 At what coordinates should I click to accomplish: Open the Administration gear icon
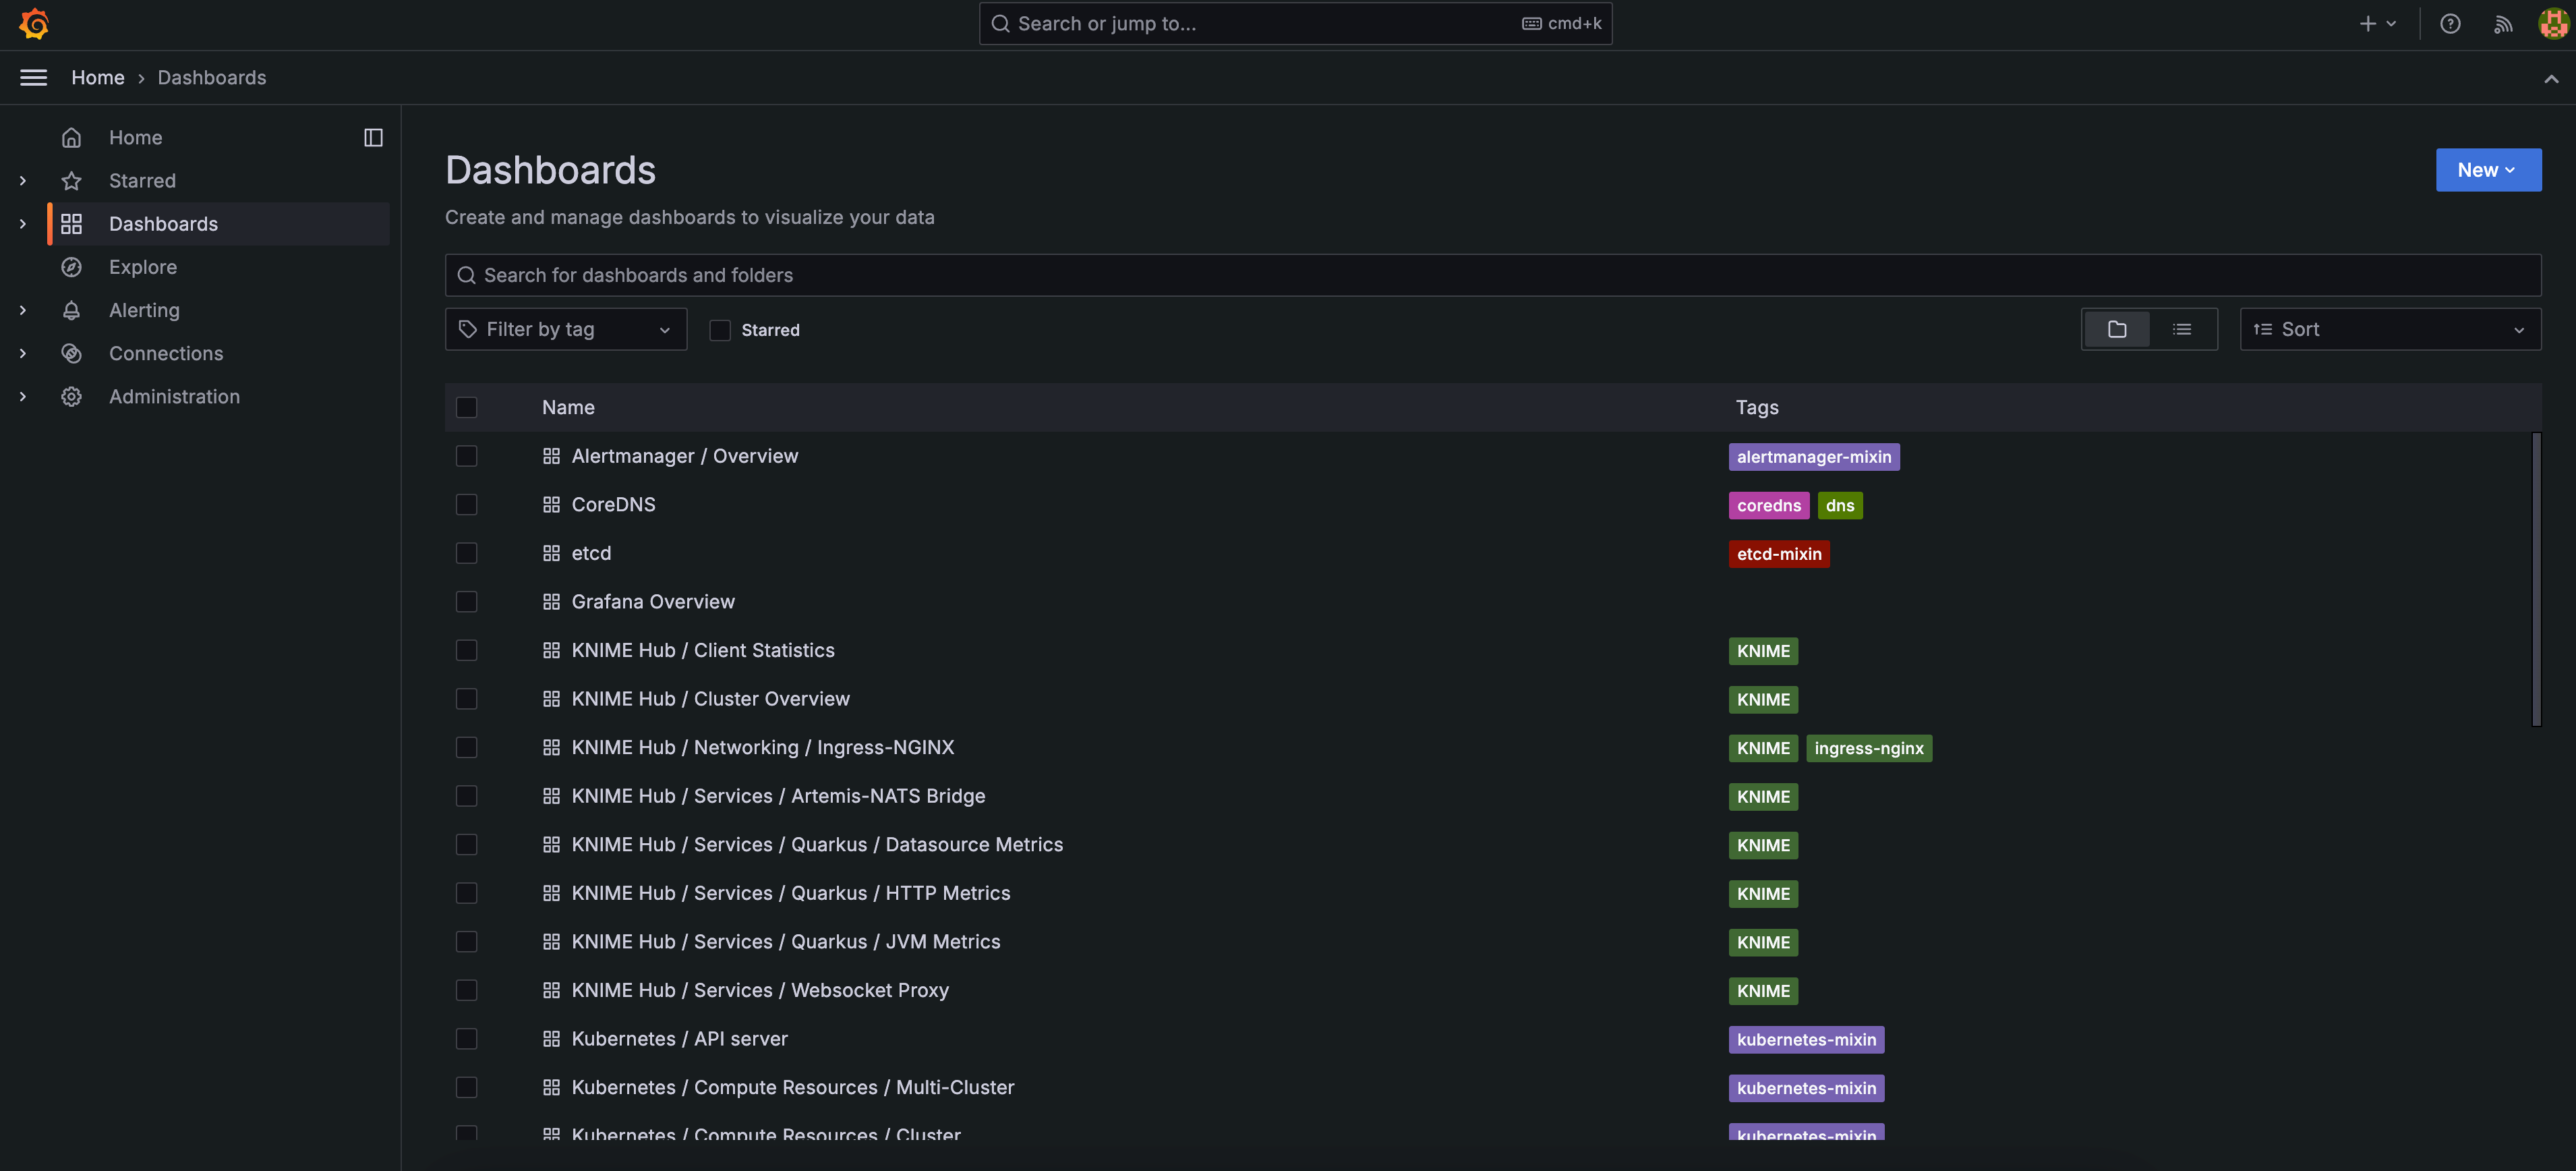point(71,396)
